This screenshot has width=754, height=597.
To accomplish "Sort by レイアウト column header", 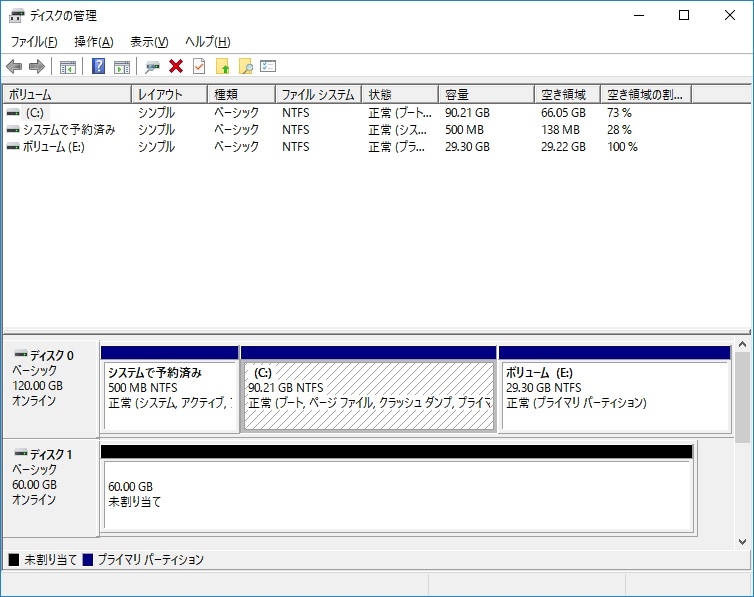I will point(169,94).
